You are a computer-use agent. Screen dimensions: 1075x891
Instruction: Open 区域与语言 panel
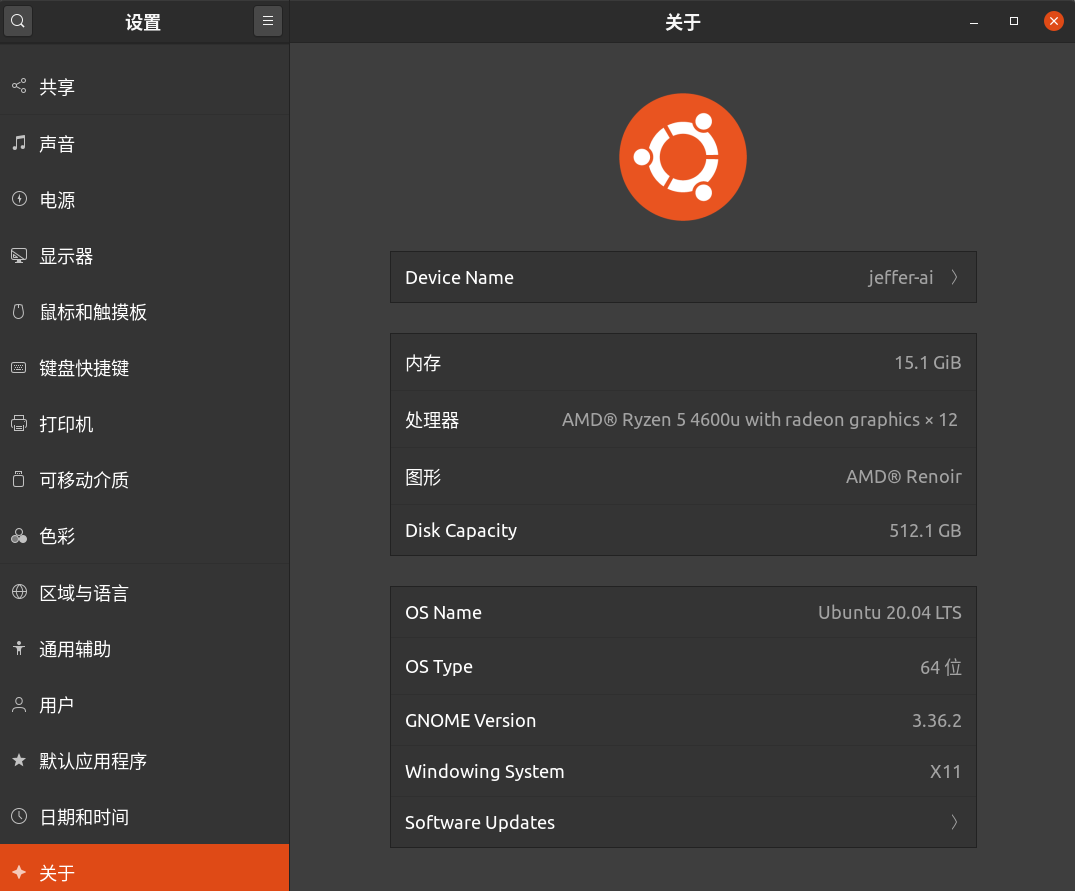[145, 593]
